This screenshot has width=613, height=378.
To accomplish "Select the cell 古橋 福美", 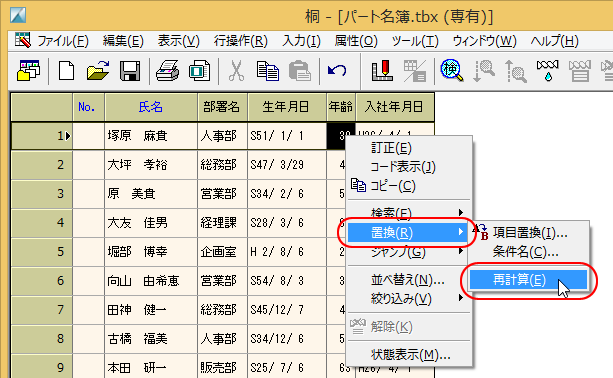I will tap(151, 339).
